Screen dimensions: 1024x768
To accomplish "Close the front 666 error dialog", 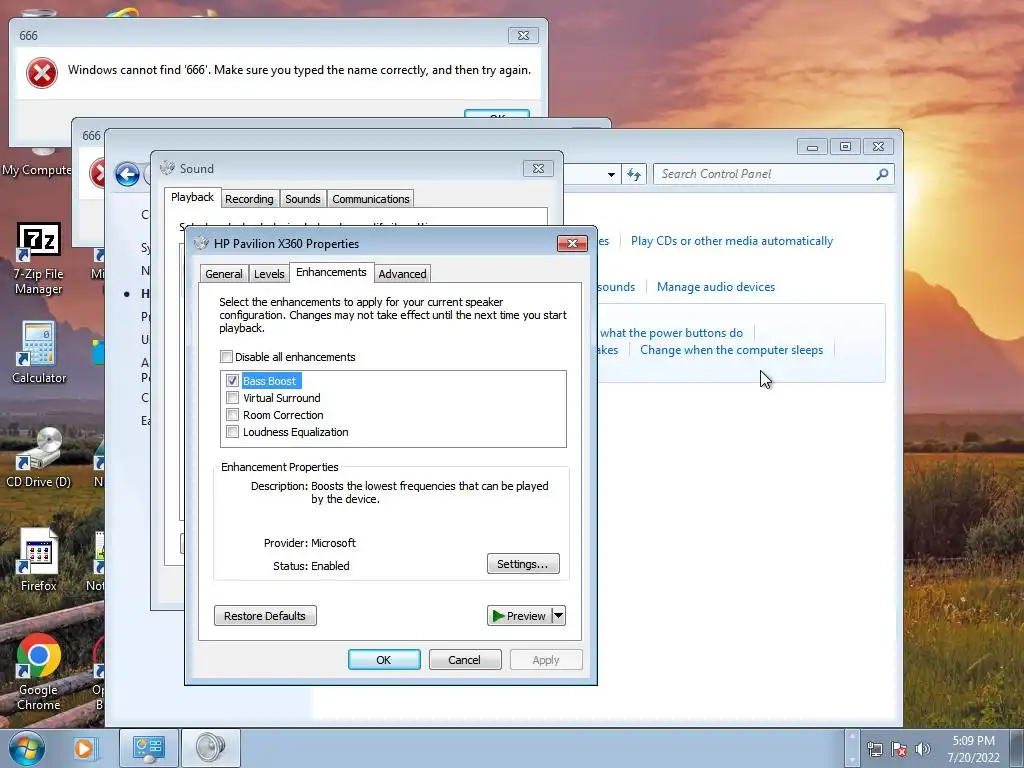I will [523, 35].
